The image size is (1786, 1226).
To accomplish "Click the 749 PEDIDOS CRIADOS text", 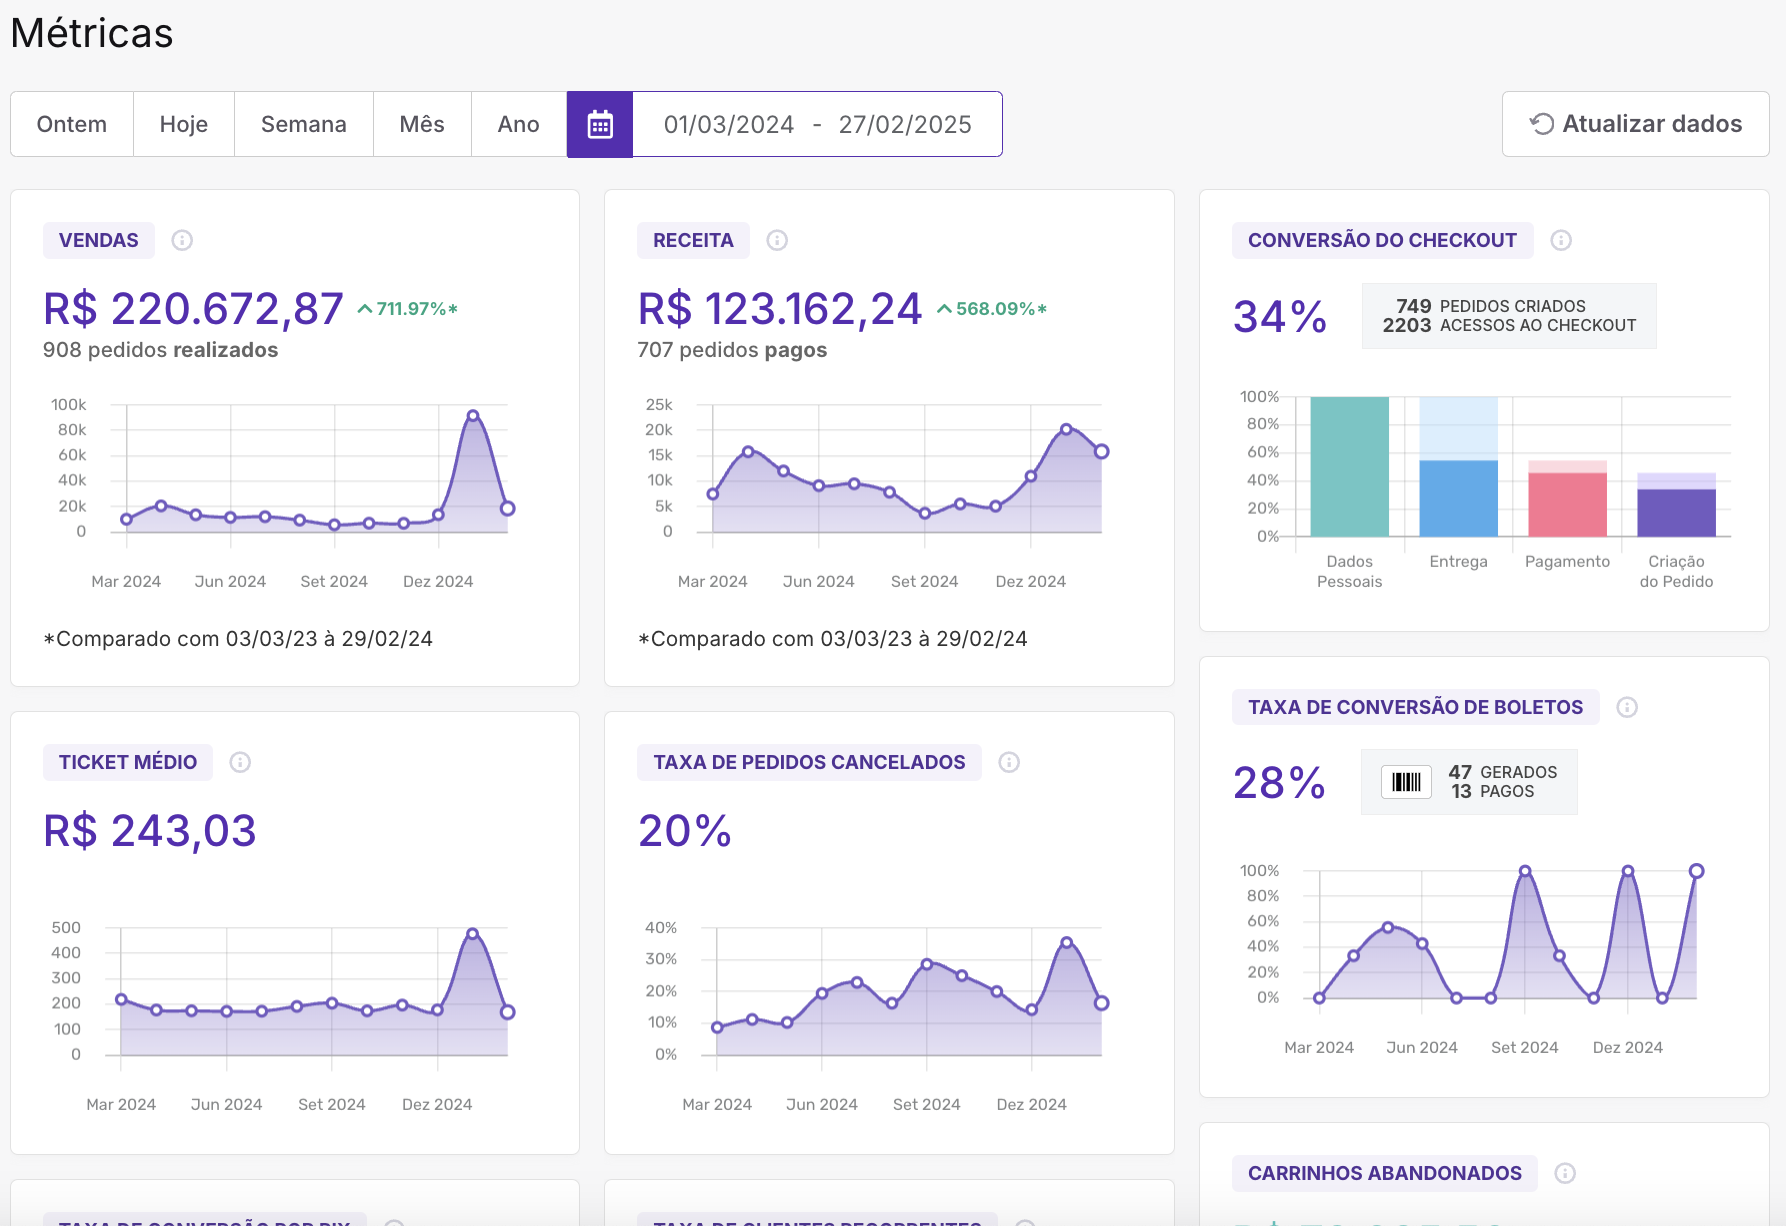I will (x=1491, y=306).
